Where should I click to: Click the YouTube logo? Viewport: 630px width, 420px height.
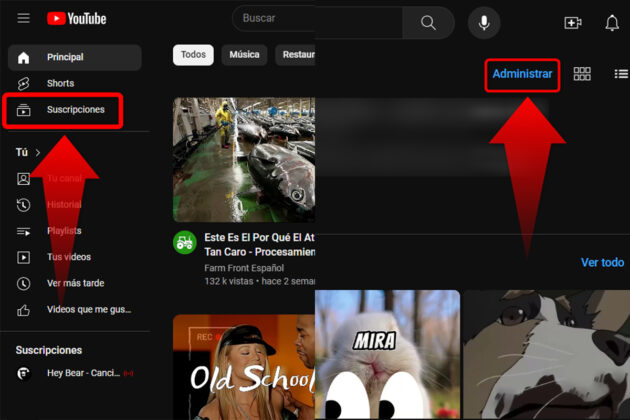pyautogui.click(x=76, y=18)
